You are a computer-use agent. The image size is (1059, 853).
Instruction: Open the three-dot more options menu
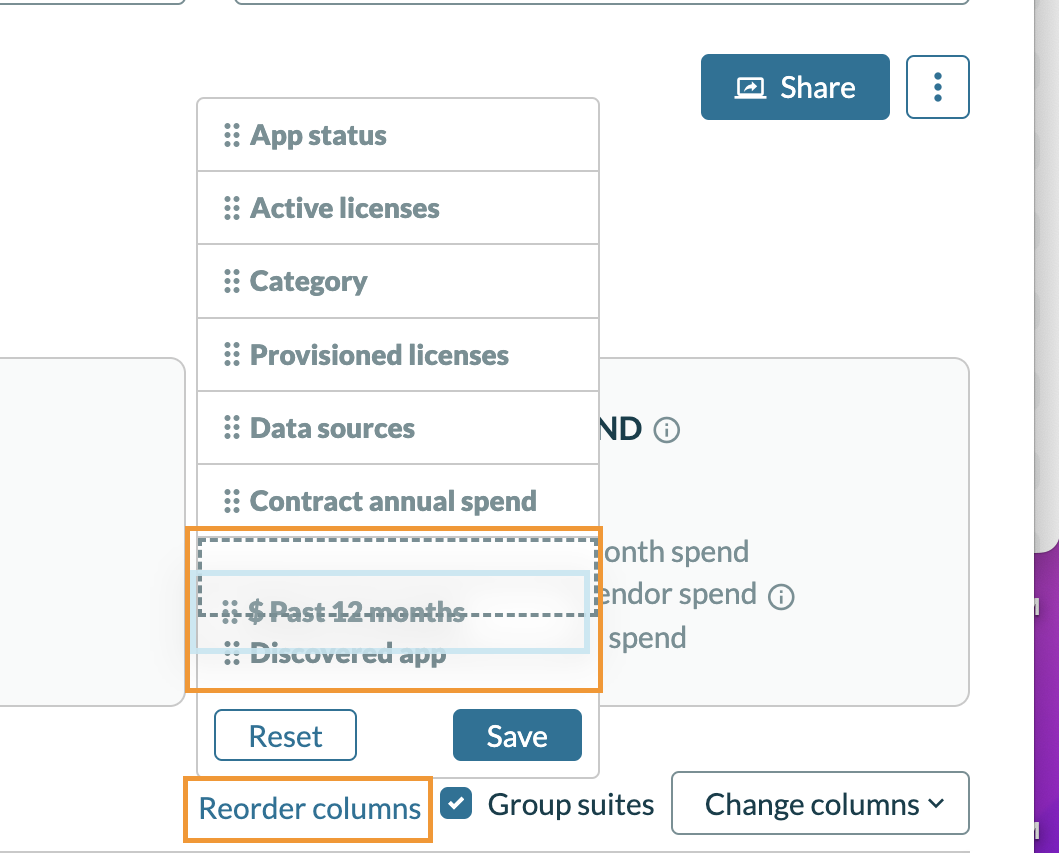937,88
